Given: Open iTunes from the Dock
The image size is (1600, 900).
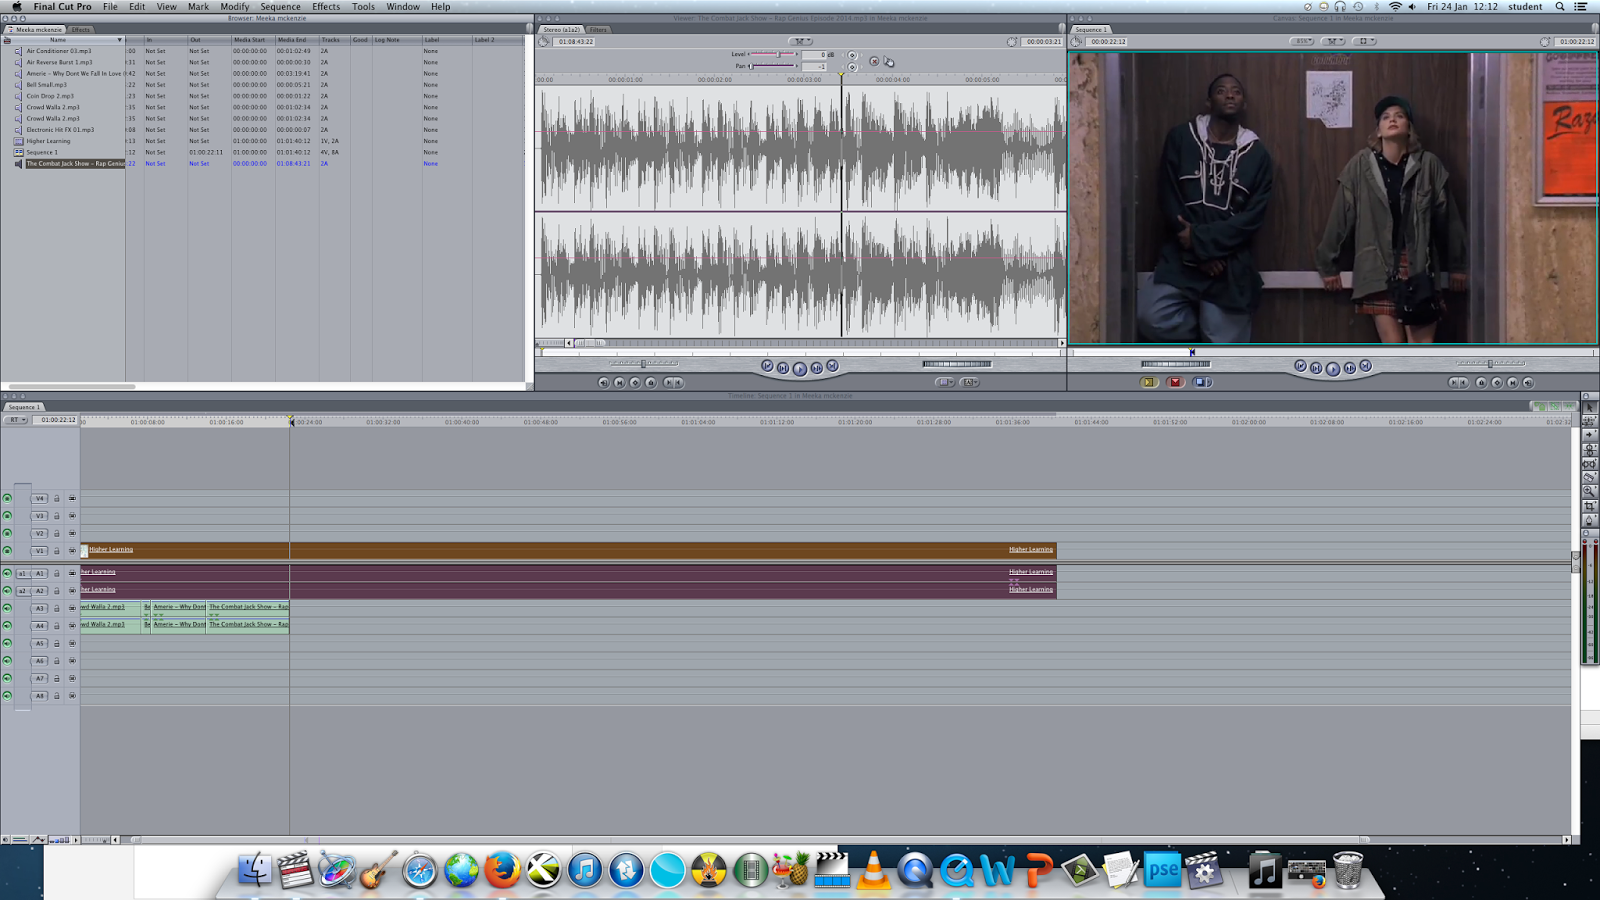Looking at the screenshot, I should point(585,870).
